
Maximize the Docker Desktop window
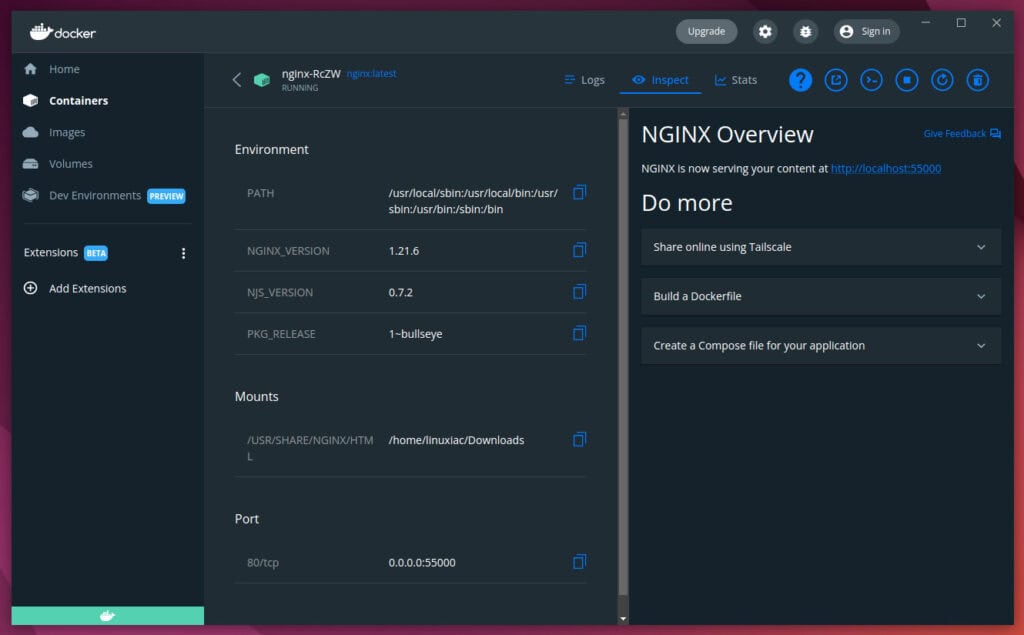pos(961,23)
